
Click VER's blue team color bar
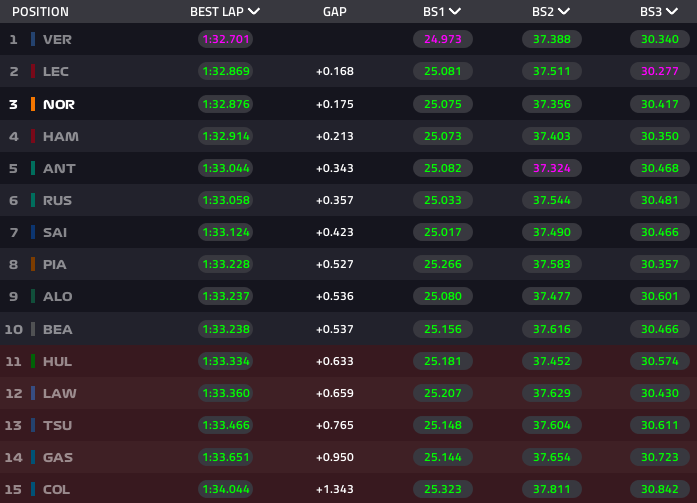33,39
